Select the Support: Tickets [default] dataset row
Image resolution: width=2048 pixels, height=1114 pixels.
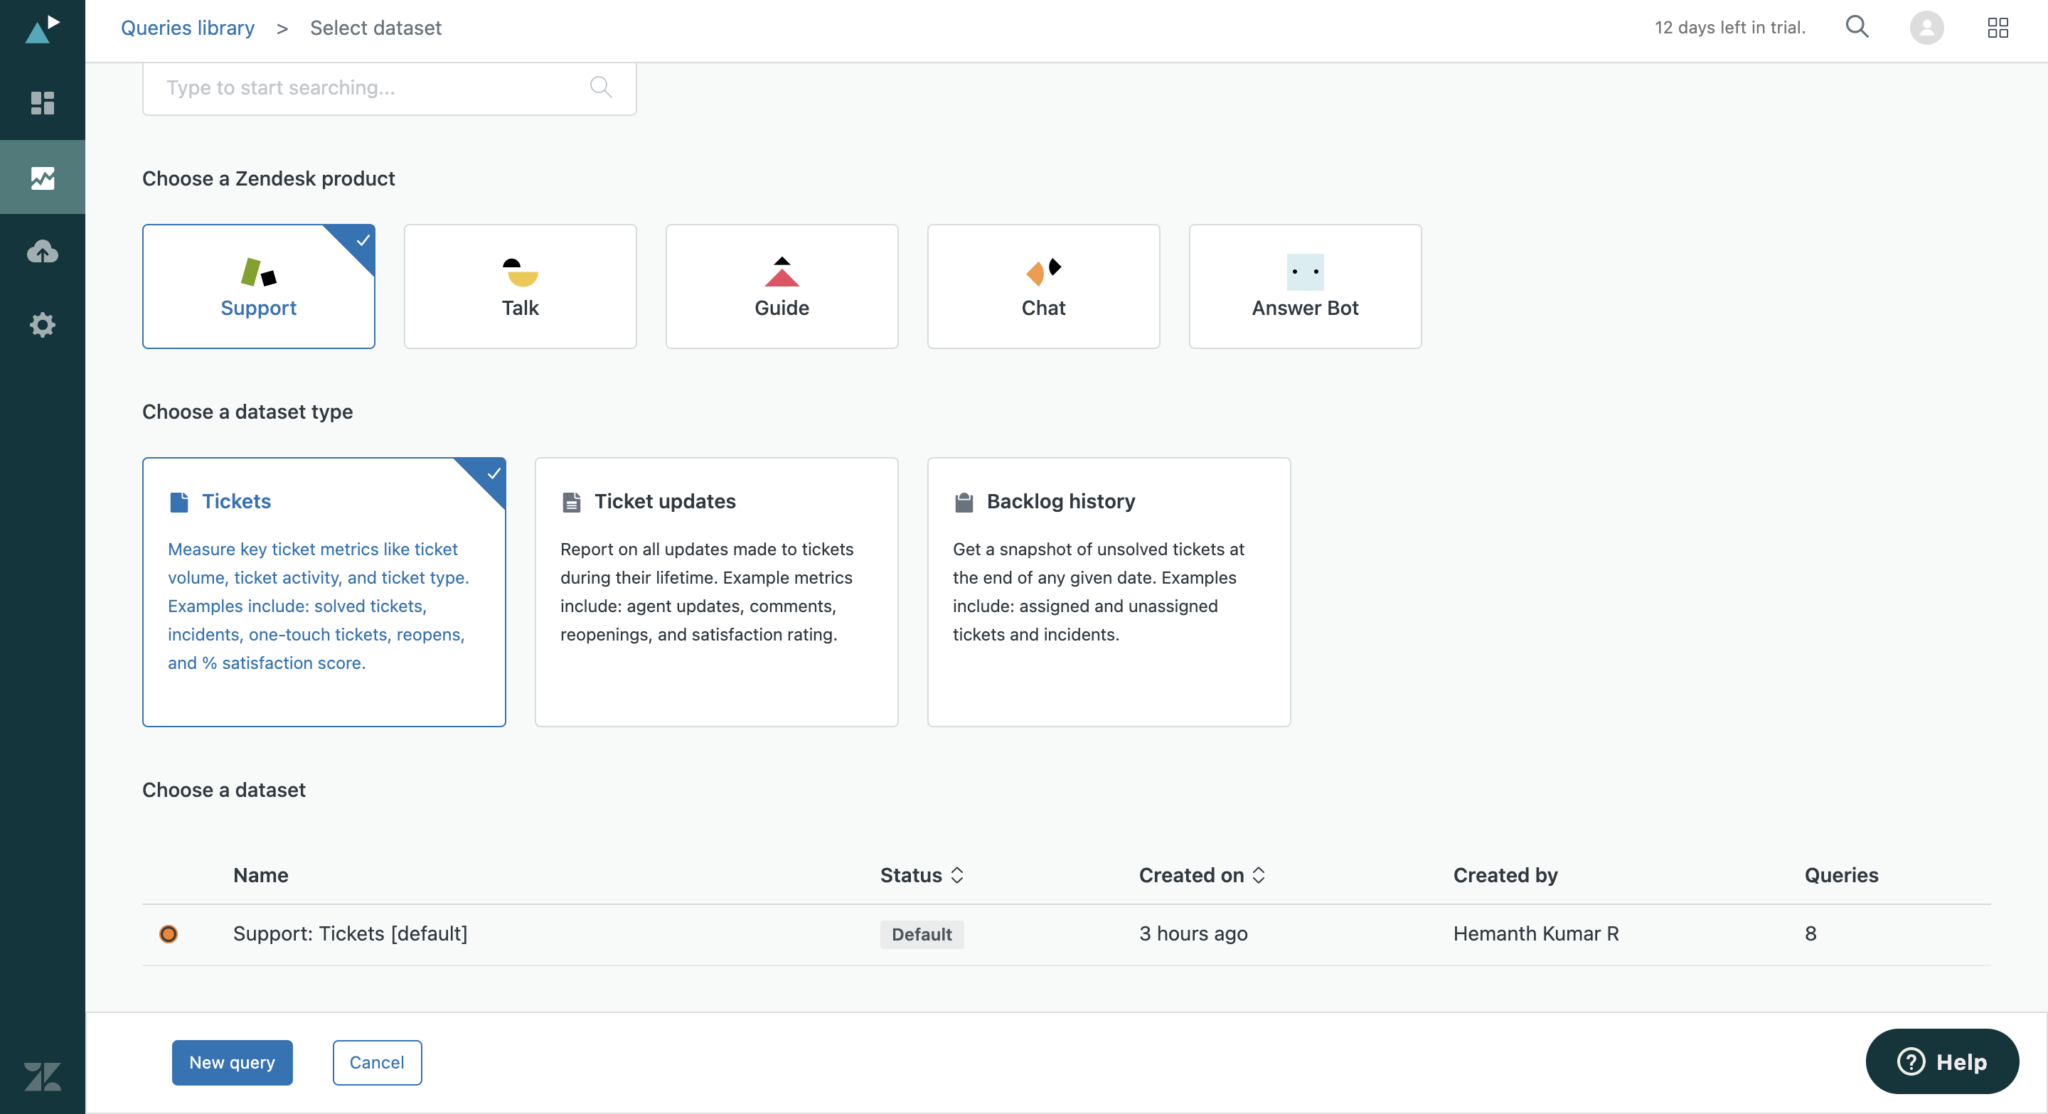[350, 933]
